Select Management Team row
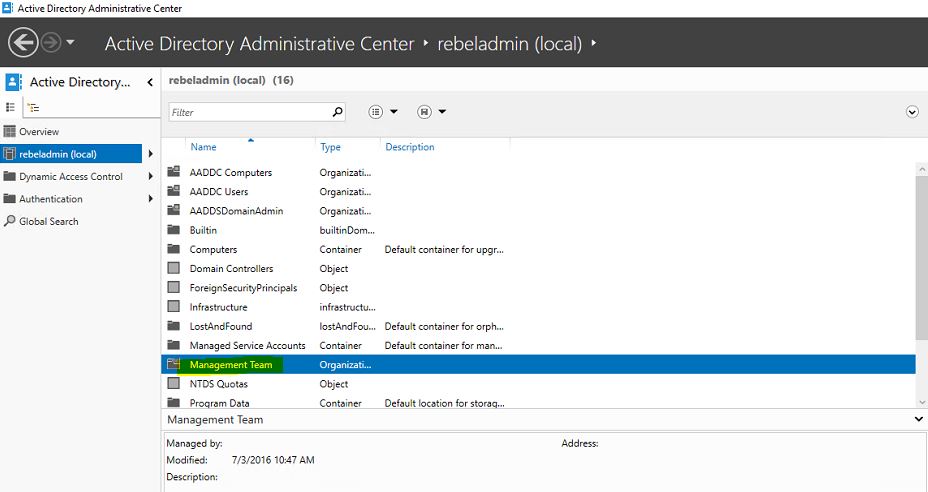Image resolution: width=928 pixels, height=492 pixels. click(x=538, y=365)
